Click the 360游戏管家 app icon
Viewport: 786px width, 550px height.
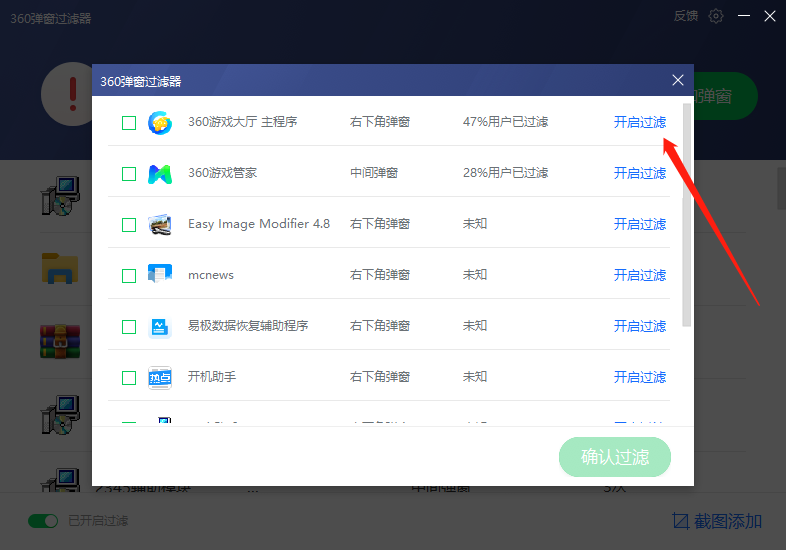click(160, 173)
